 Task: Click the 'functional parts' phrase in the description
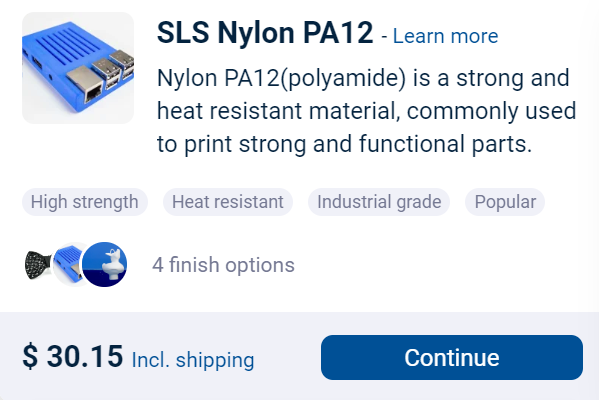(x=445, y=144)
